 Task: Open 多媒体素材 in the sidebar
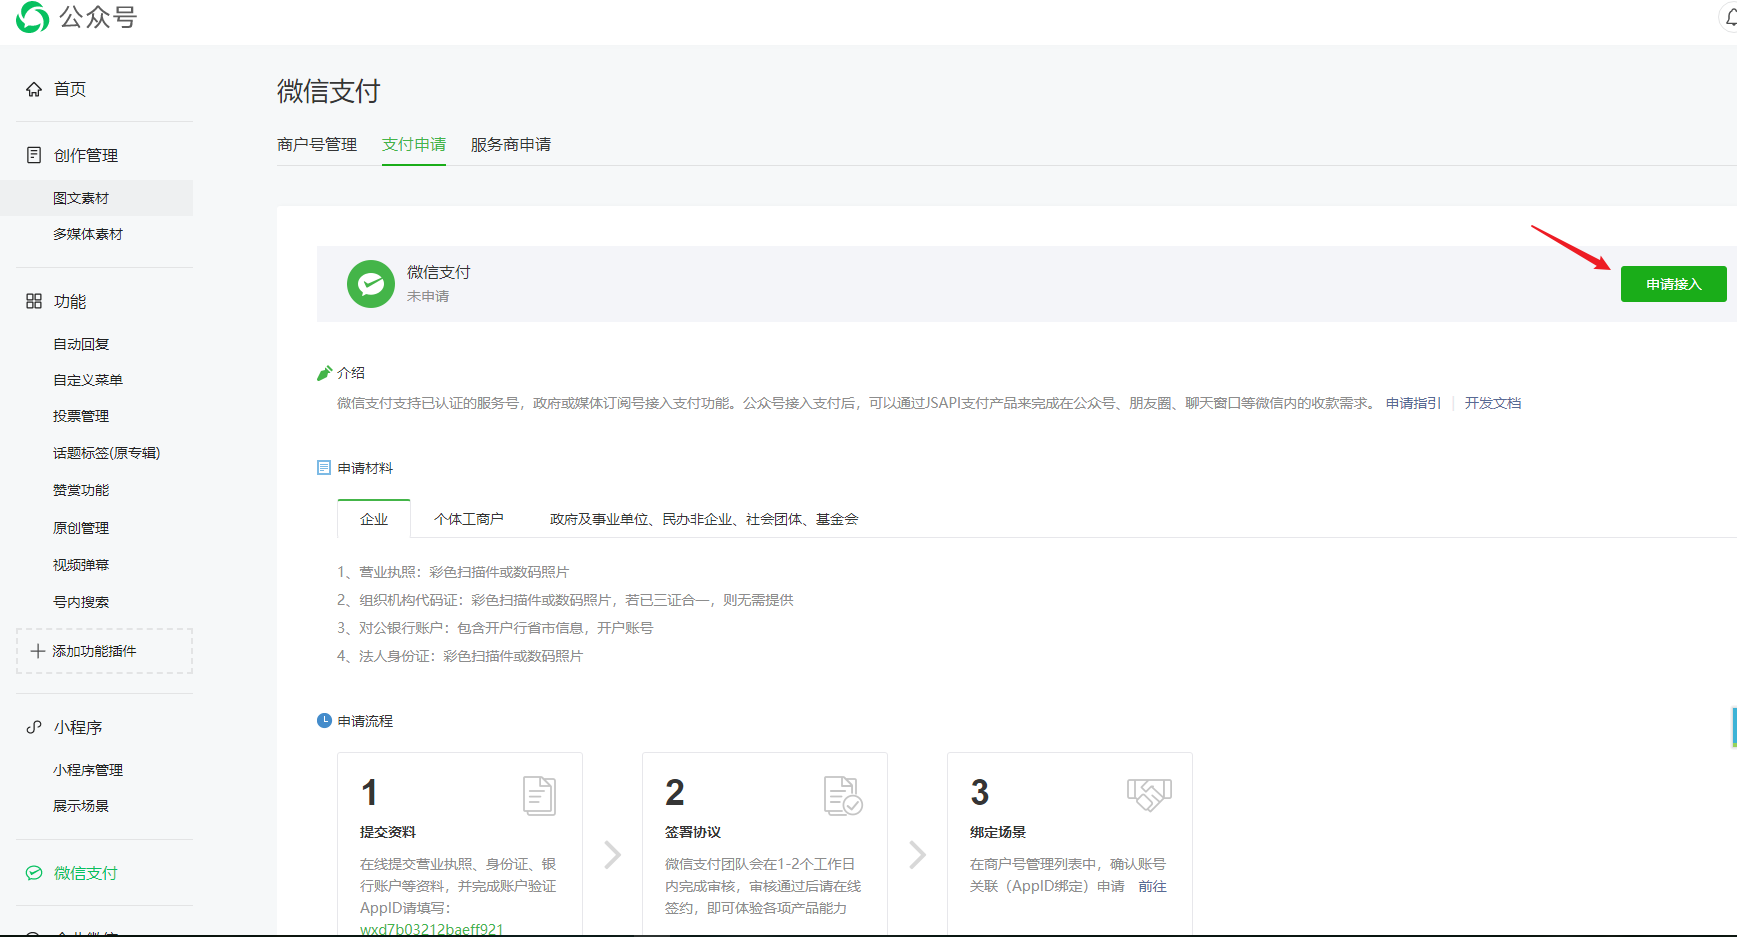88,234
